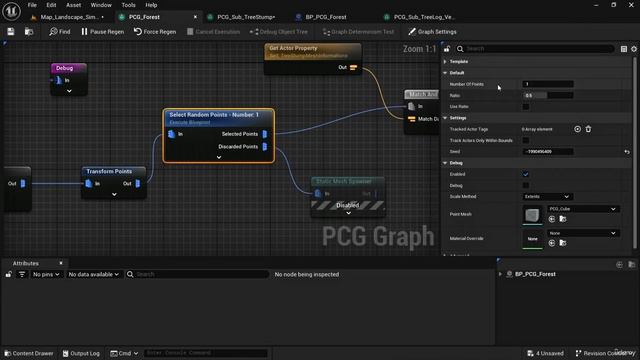The height and width of the screenshot is (360, 640).
Task: Pause graph regeneration
Action: click(x=102, y=31)
